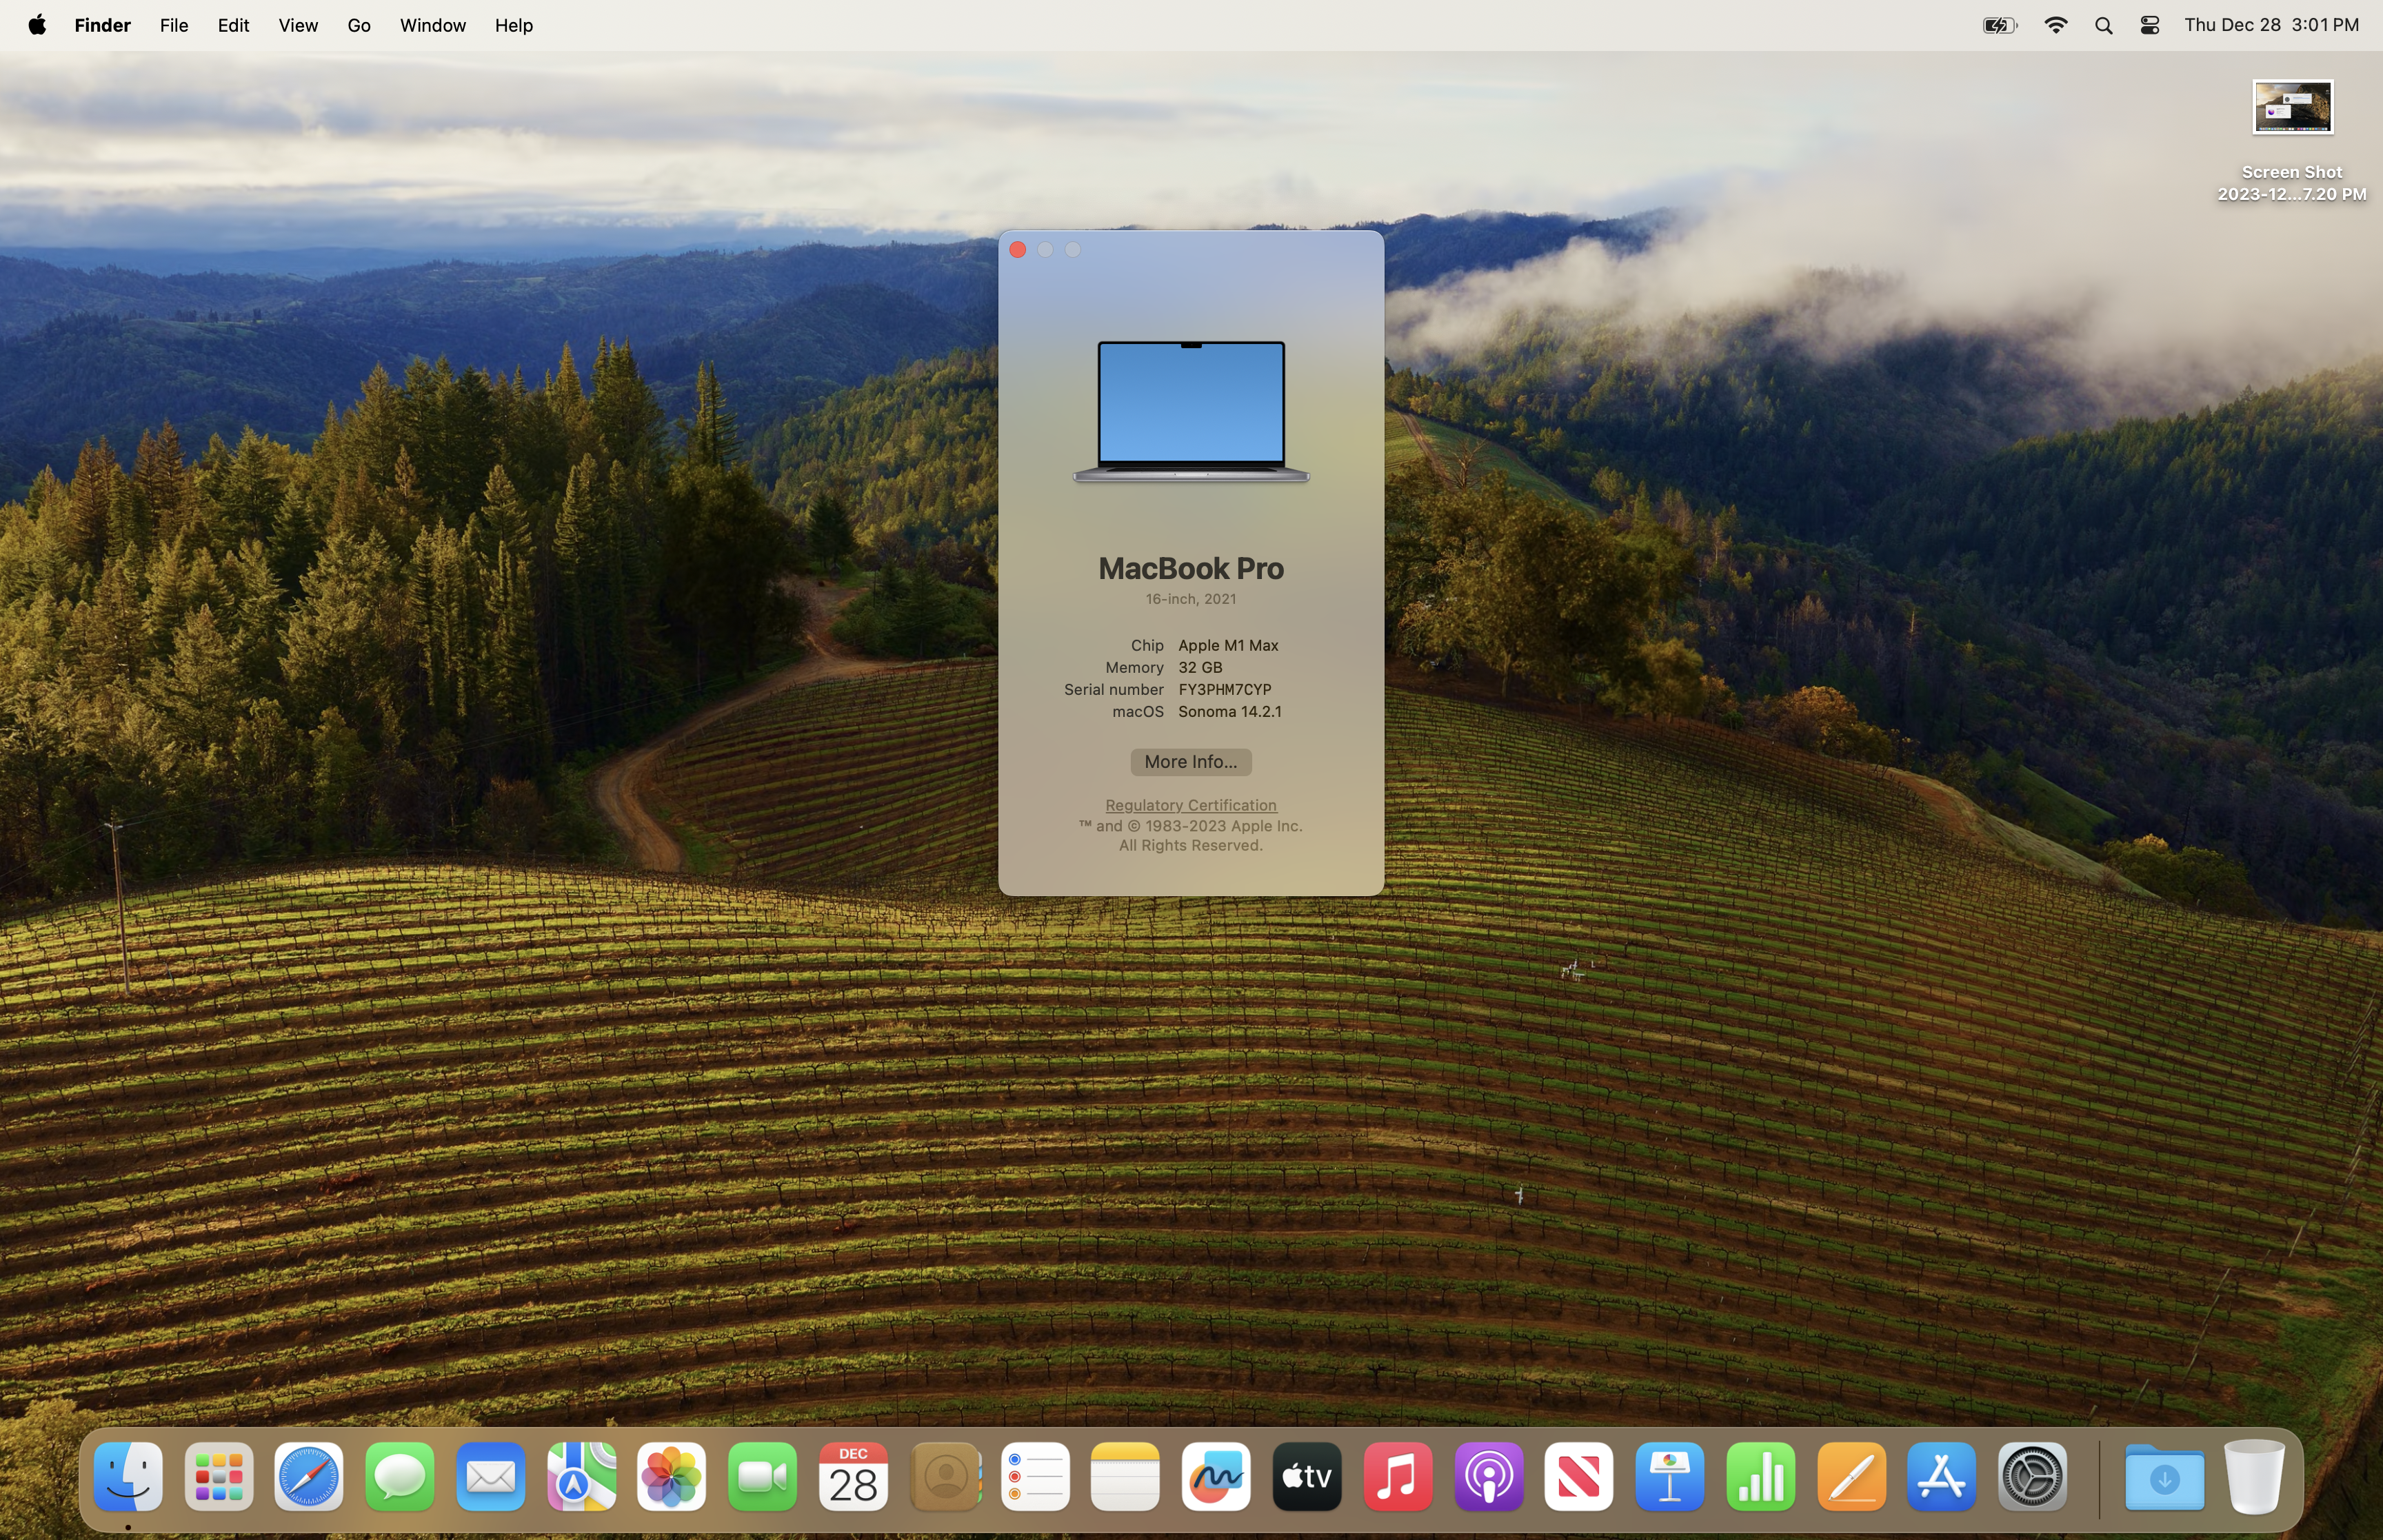Open Photos app in the Dock
Screen dimensions: 2383x1540
coord(672,1476)
